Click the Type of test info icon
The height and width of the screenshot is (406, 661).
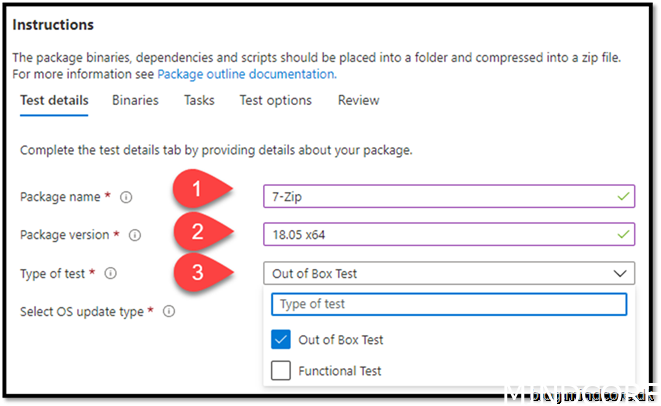coord(110,273)
